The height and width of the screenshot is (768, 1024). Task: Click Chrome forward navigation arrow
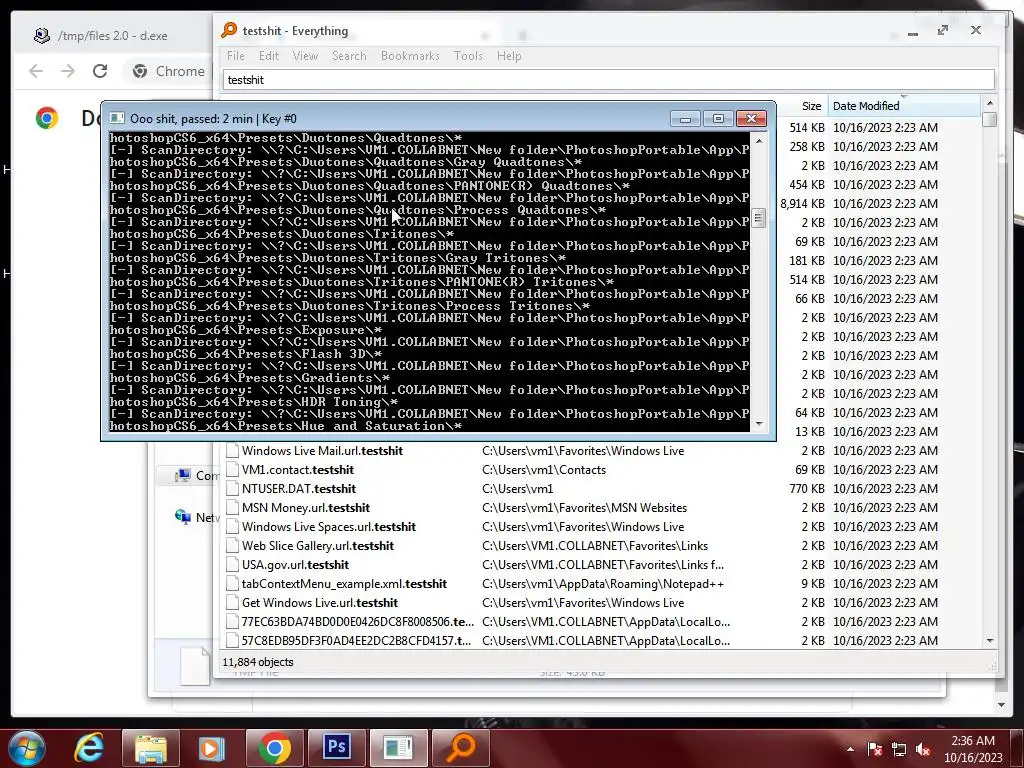(x=68, y=71)
